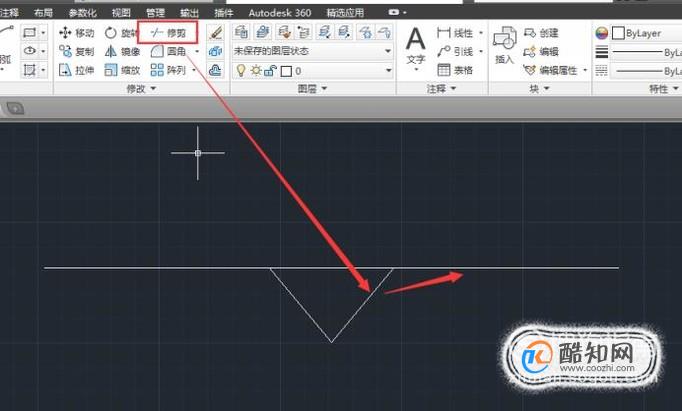The image size is (682, 411).
Task: Select the Rectangle draw tool
Action: coord(29,33)
